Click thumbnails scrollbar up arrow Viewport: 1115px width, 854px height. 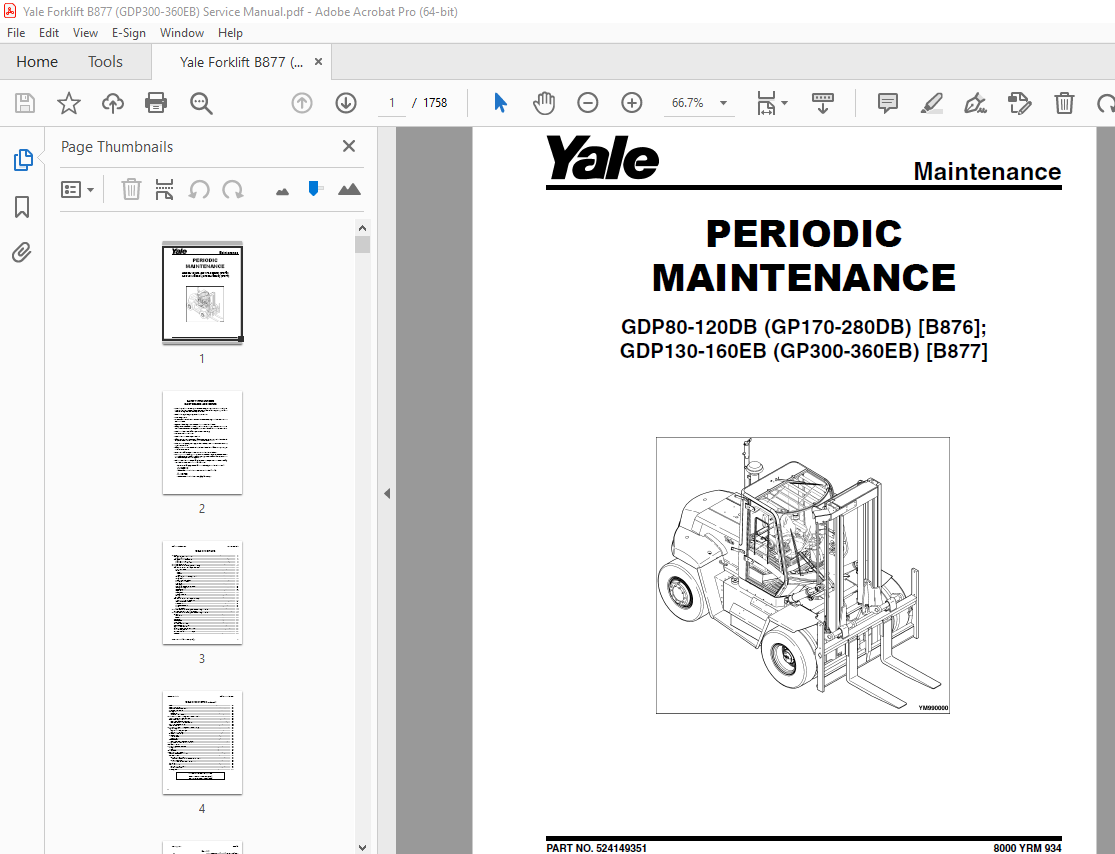pyautogui.click(x=363, y=228)
